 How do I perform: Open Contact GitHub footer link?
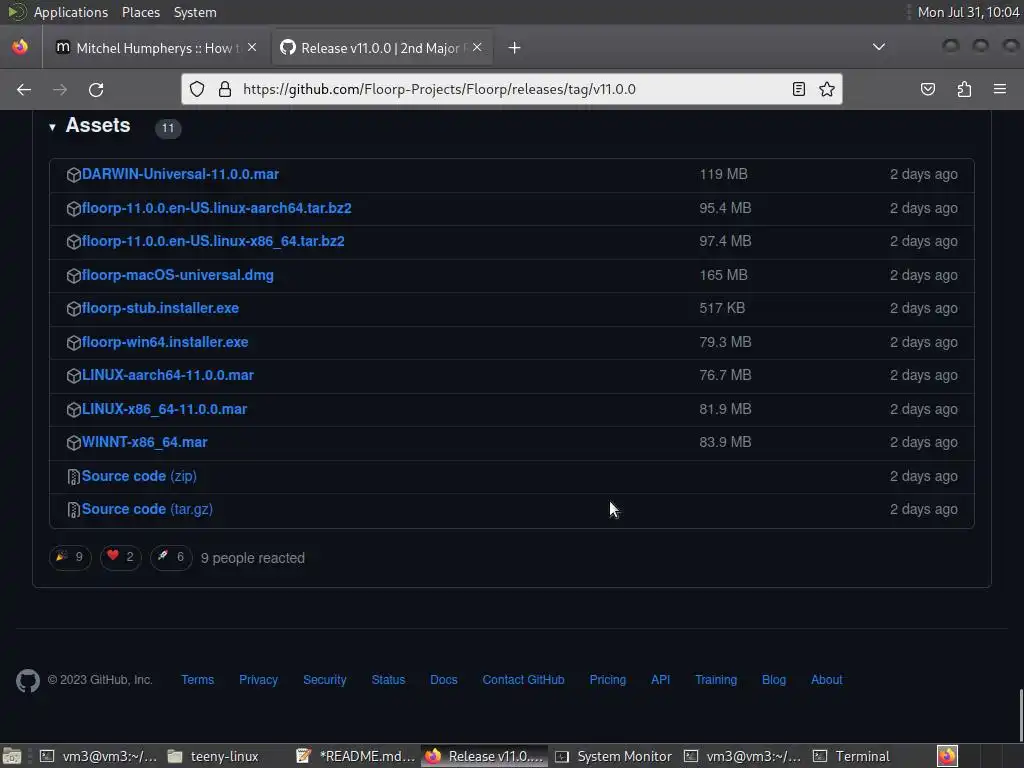[523, 680]
